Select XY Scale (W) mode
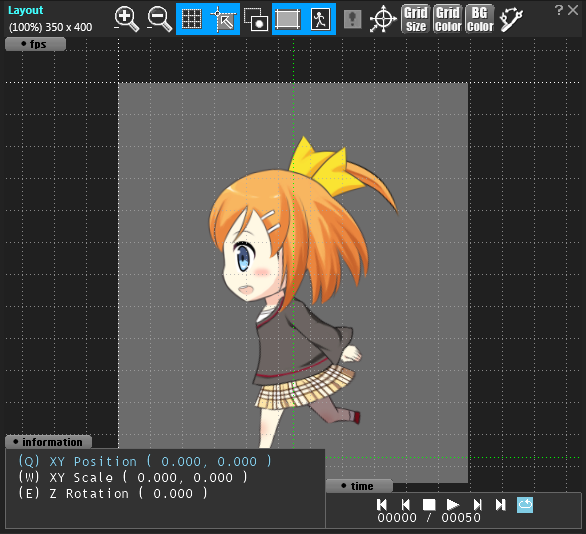Image resolution: width=586 pixels, height=534 pixels. tap(133, 478)
